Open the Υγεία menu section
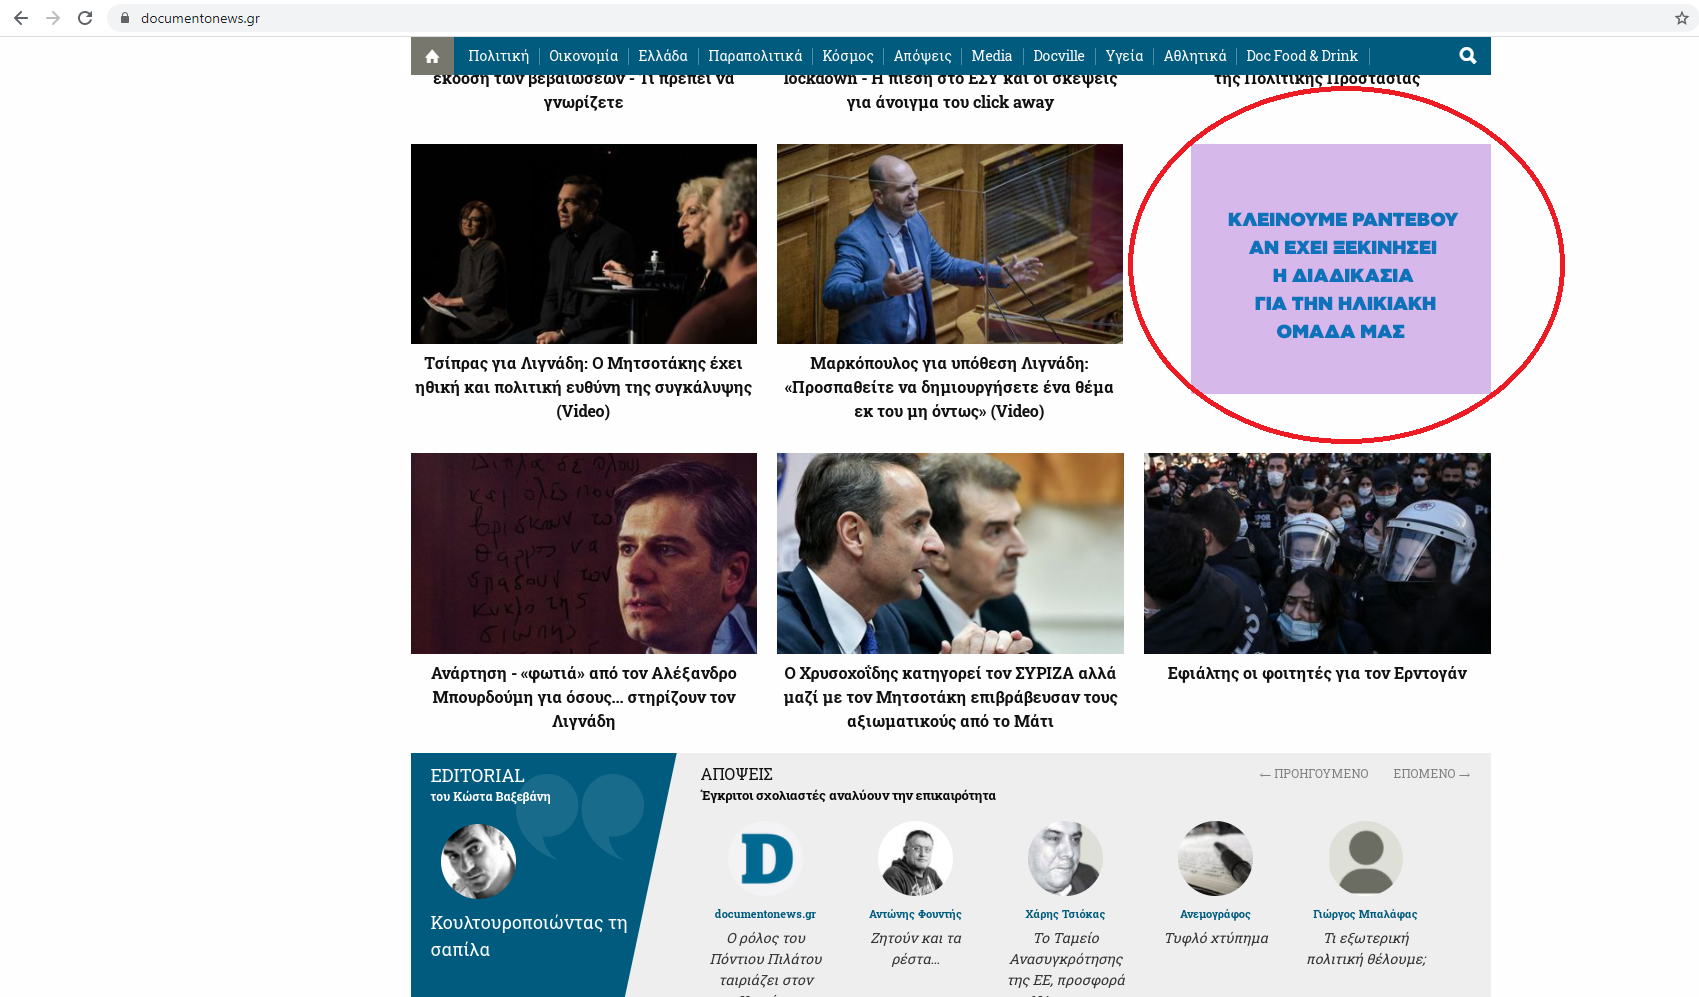 tap(1124, 56)
